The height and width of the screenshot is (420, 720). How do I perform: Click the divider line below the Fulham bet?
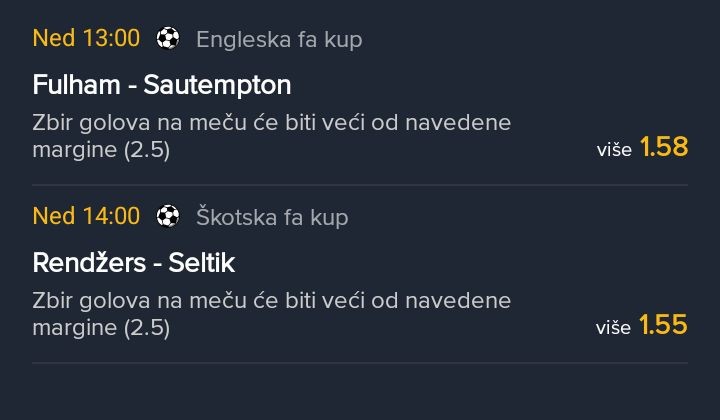[x=360, y=185]
